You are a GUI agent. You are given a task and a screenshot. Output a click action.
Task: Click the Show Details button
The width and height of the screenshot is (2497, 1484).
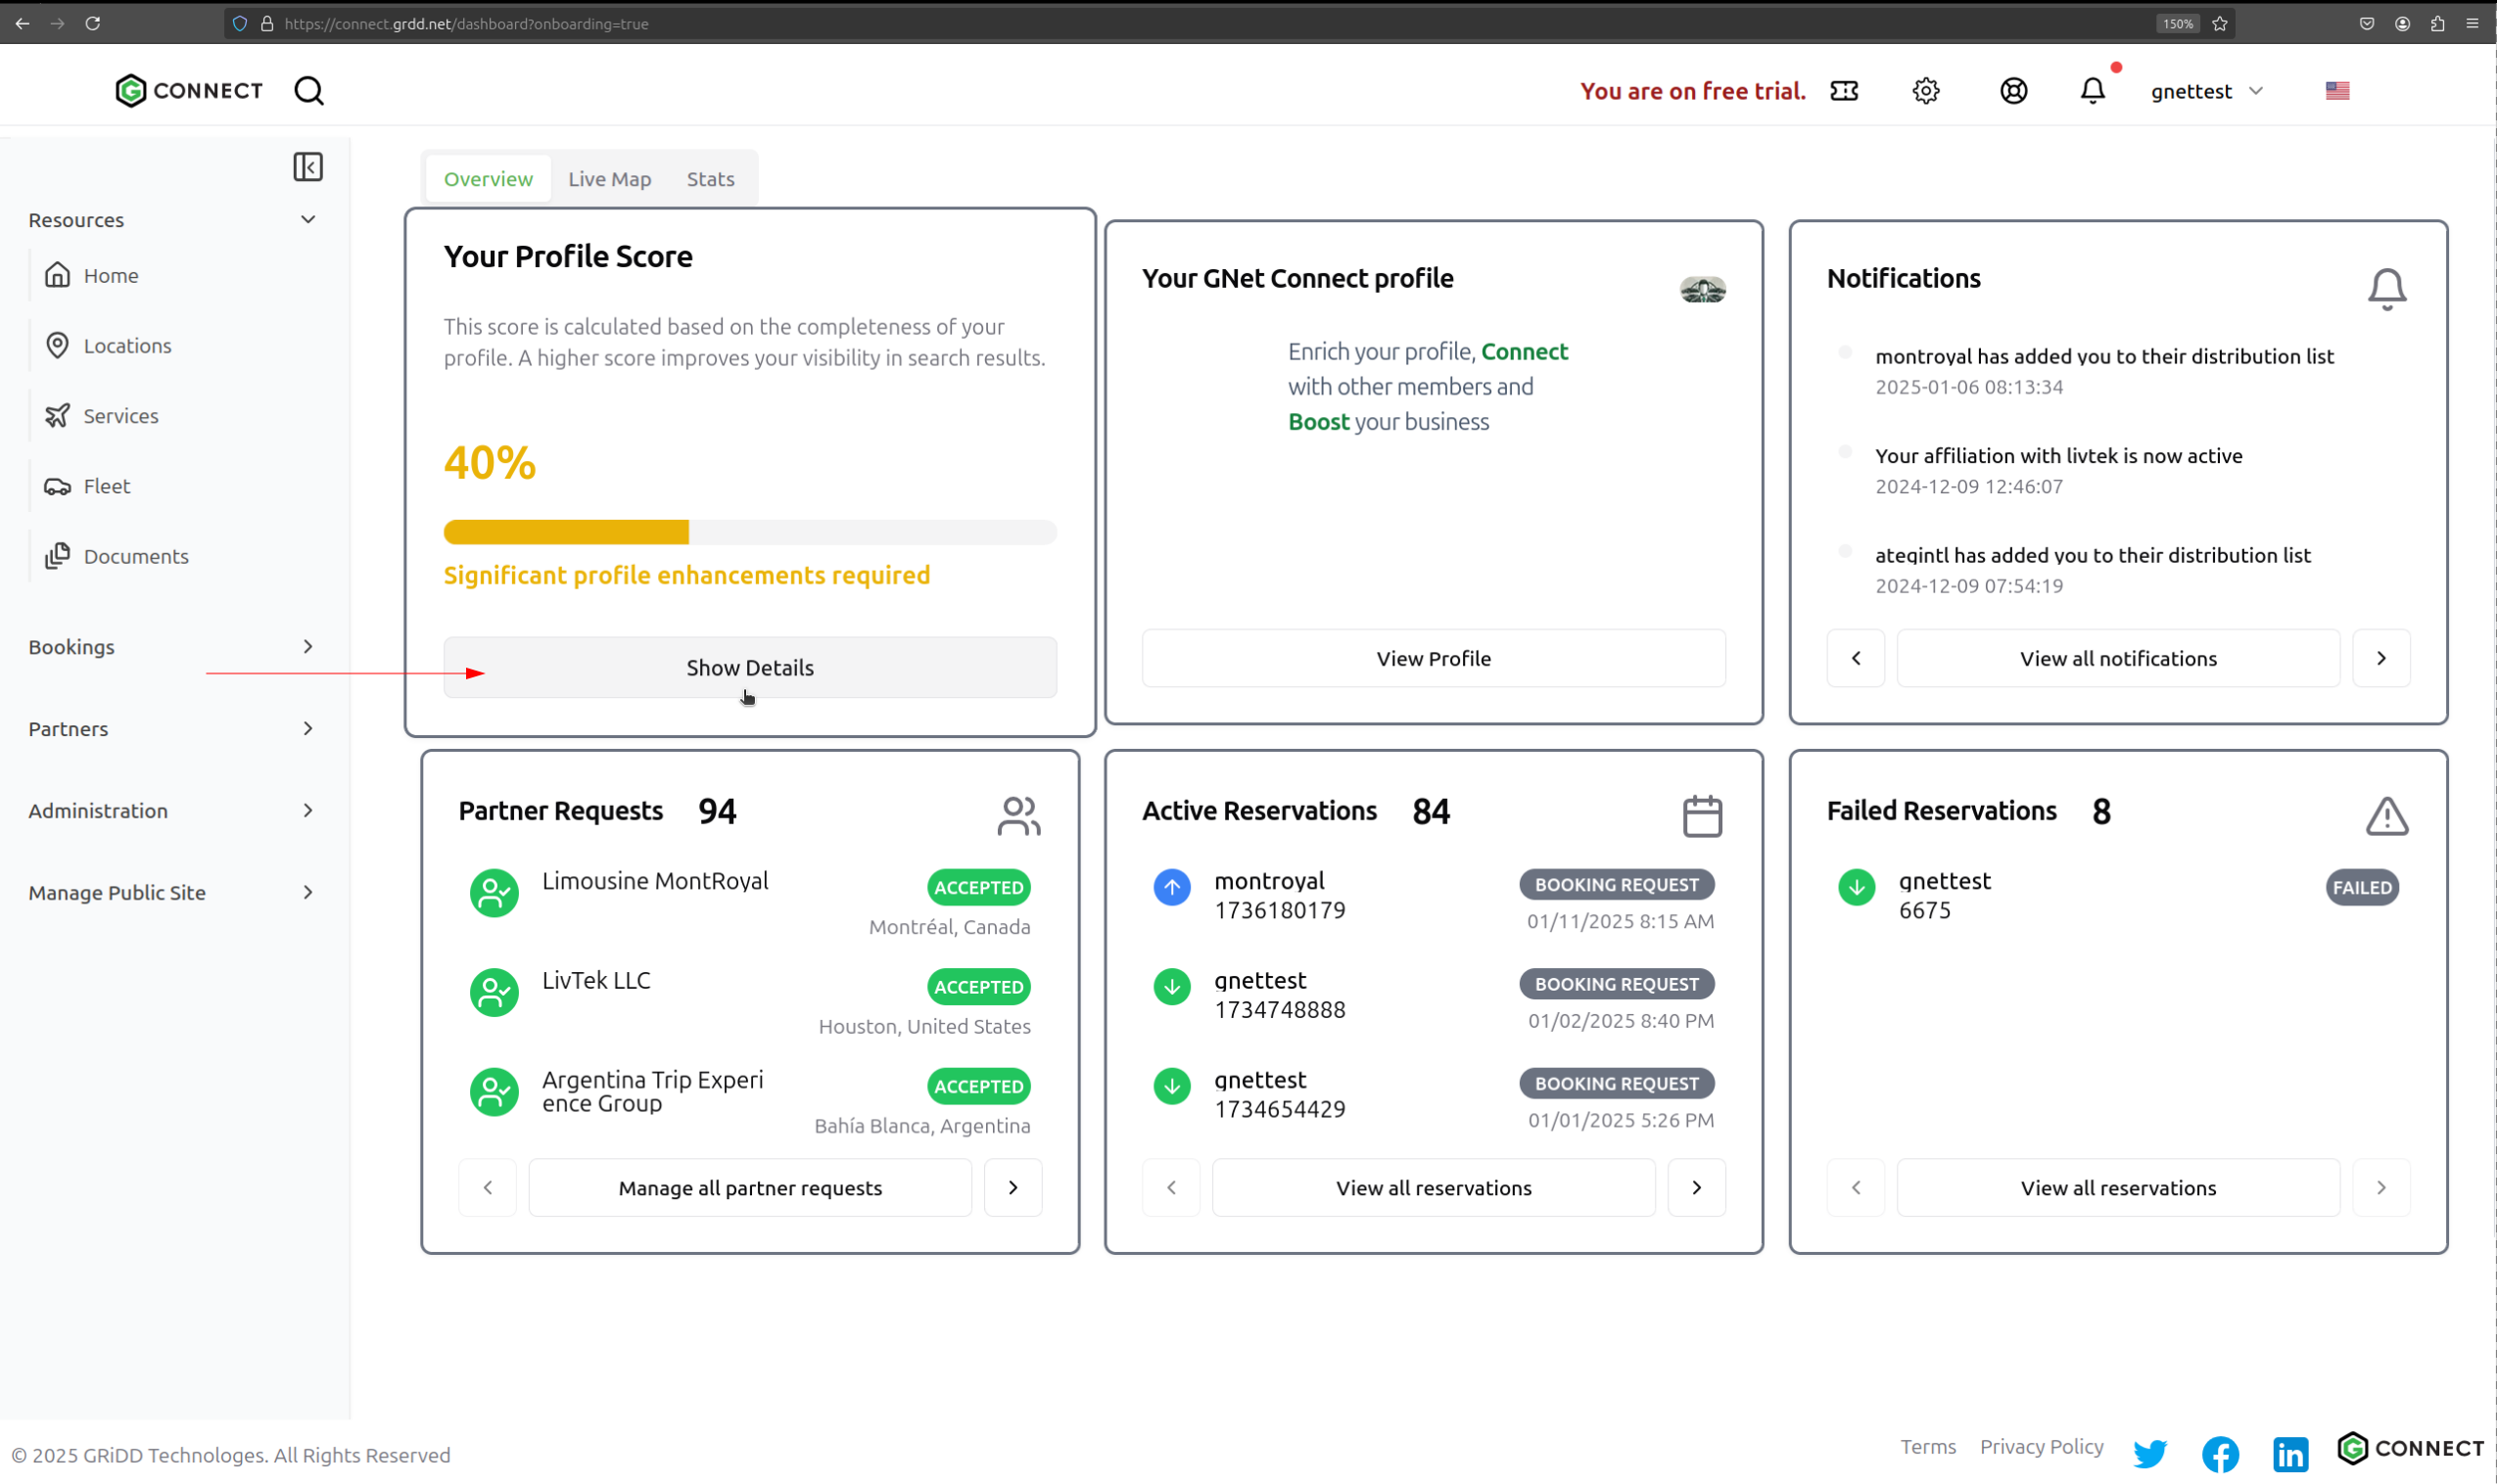(x=750, y=668)
